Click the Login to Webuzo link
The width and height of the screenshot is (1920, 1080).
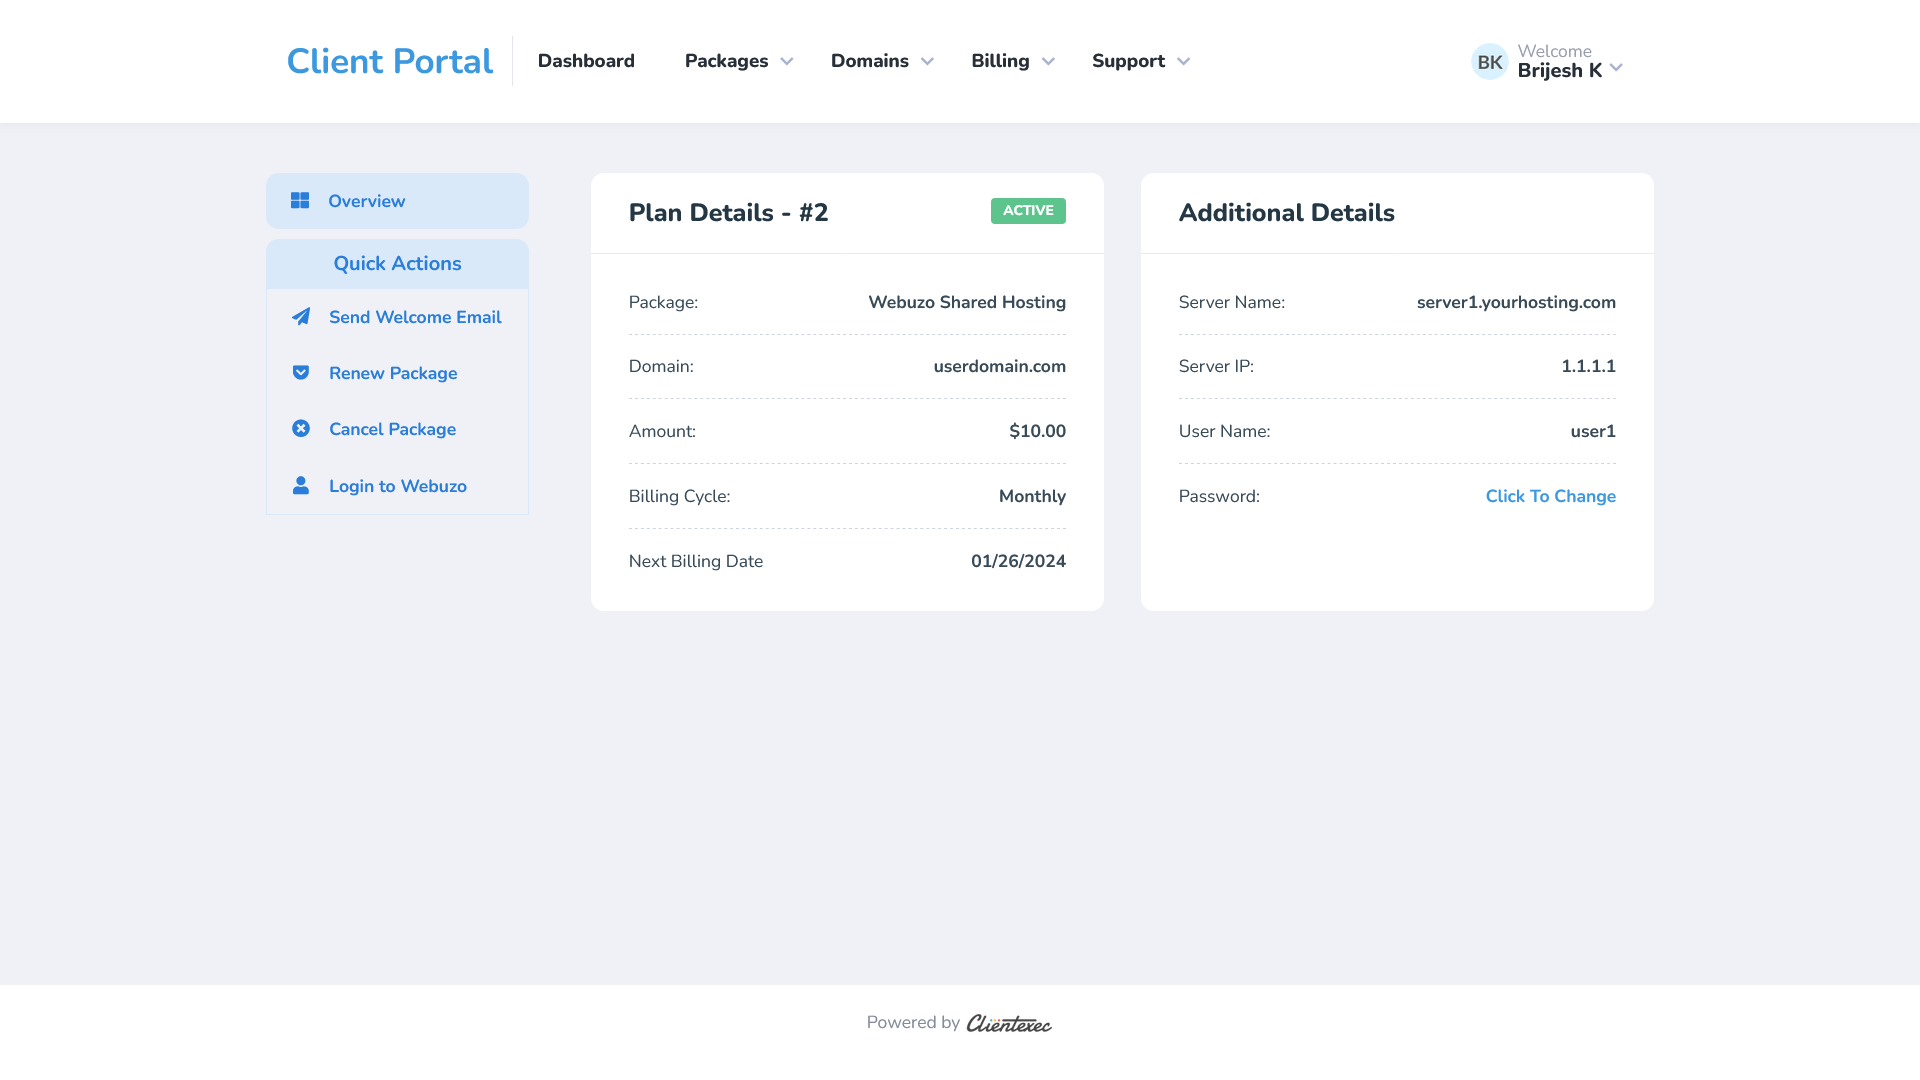(x=398, y=486)
